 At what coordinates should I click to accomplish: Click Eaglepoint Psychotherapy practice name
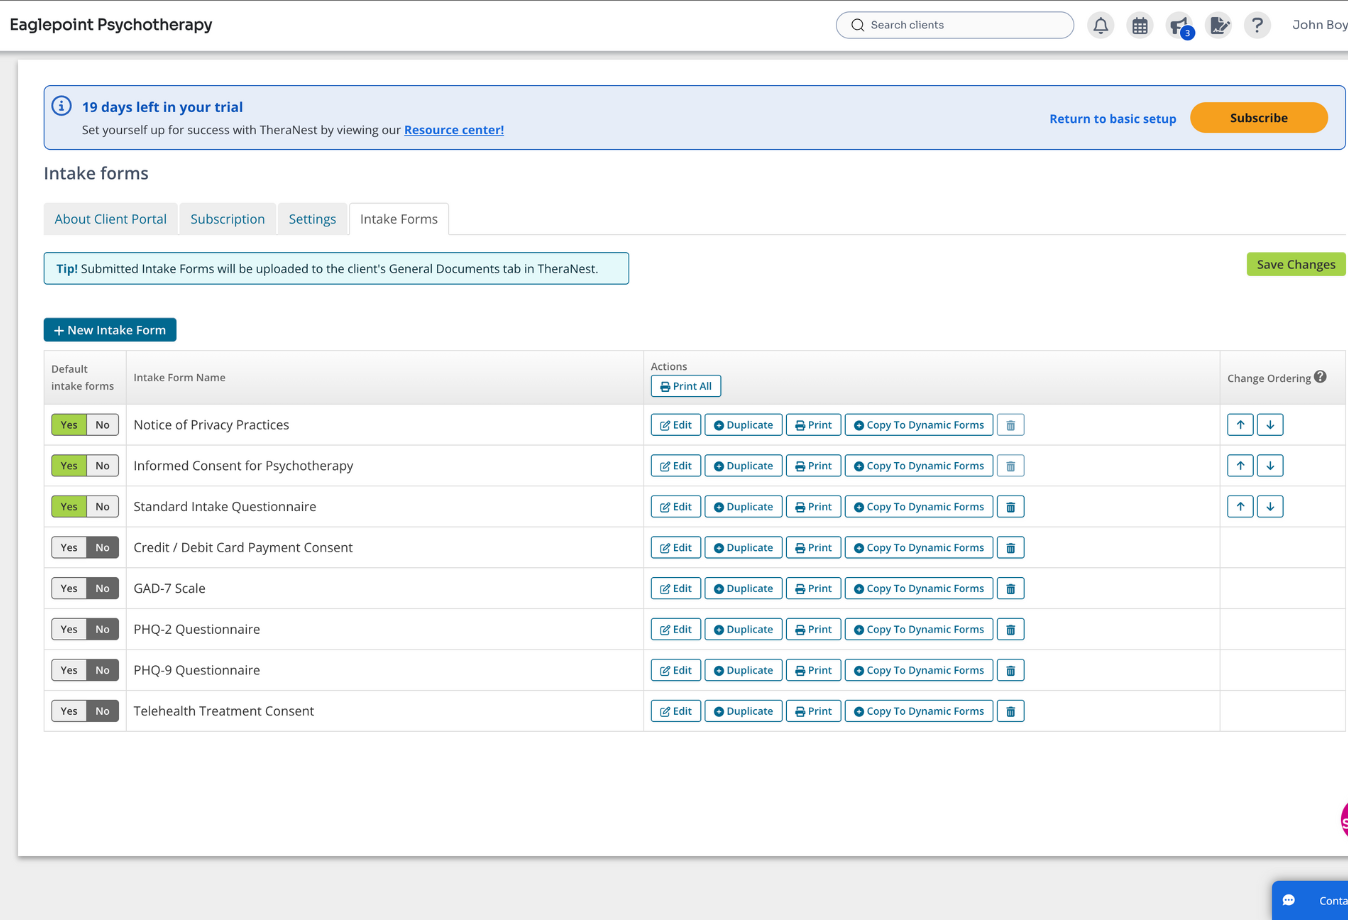coord(111,25)
